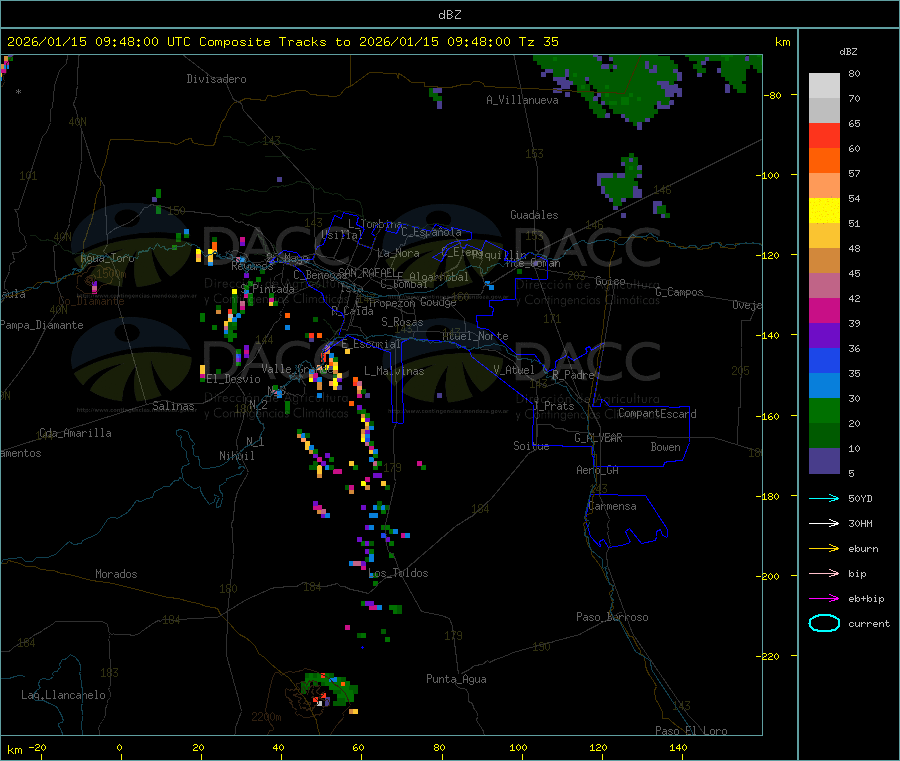Click the white 30HM track arrow in legend
Screen dimensions: 900x761
[x=824, y=523]
